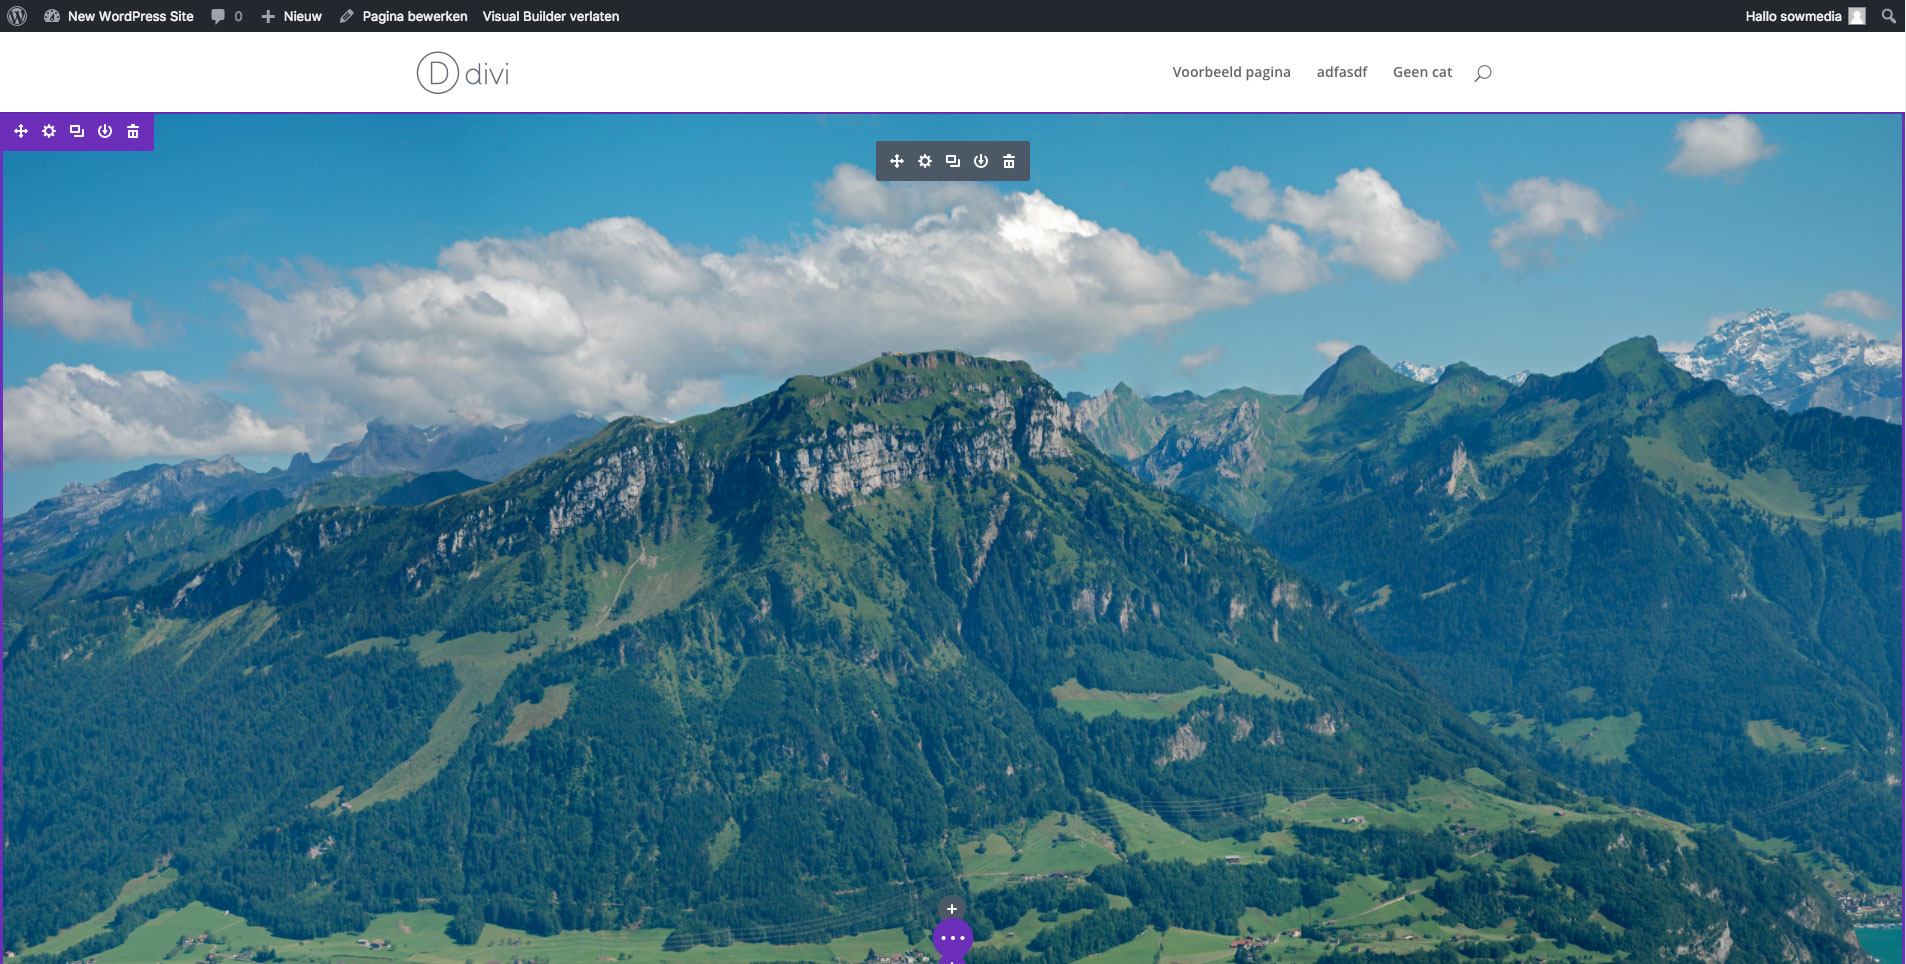Expand the purple three-dots builder menu
Screen dimensions: 1906x964
[952, 938]
